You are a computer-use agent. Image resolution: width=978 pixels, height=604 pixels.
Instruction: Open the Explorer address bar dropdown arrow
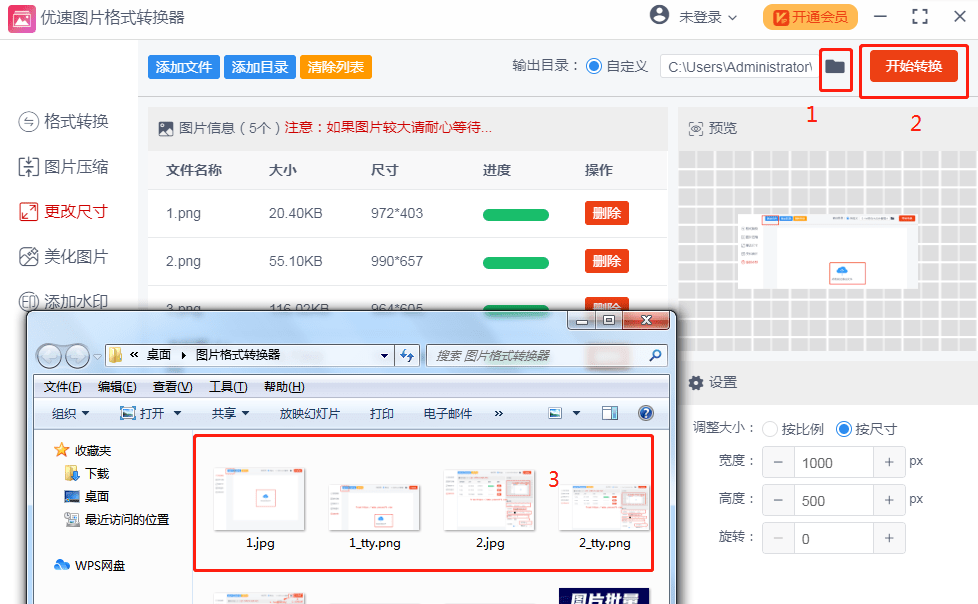click(385, 355)
